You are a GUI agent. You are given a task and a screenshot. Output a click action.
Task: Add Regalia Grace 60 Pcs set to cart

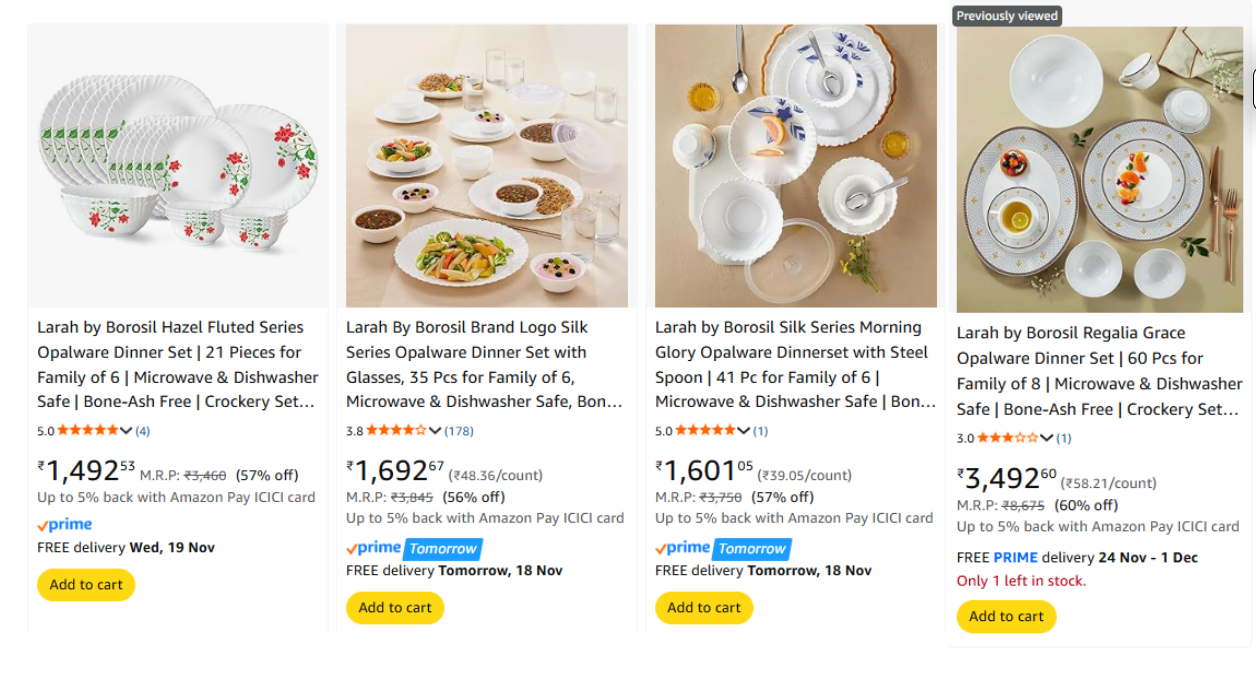coord(1006,617)
